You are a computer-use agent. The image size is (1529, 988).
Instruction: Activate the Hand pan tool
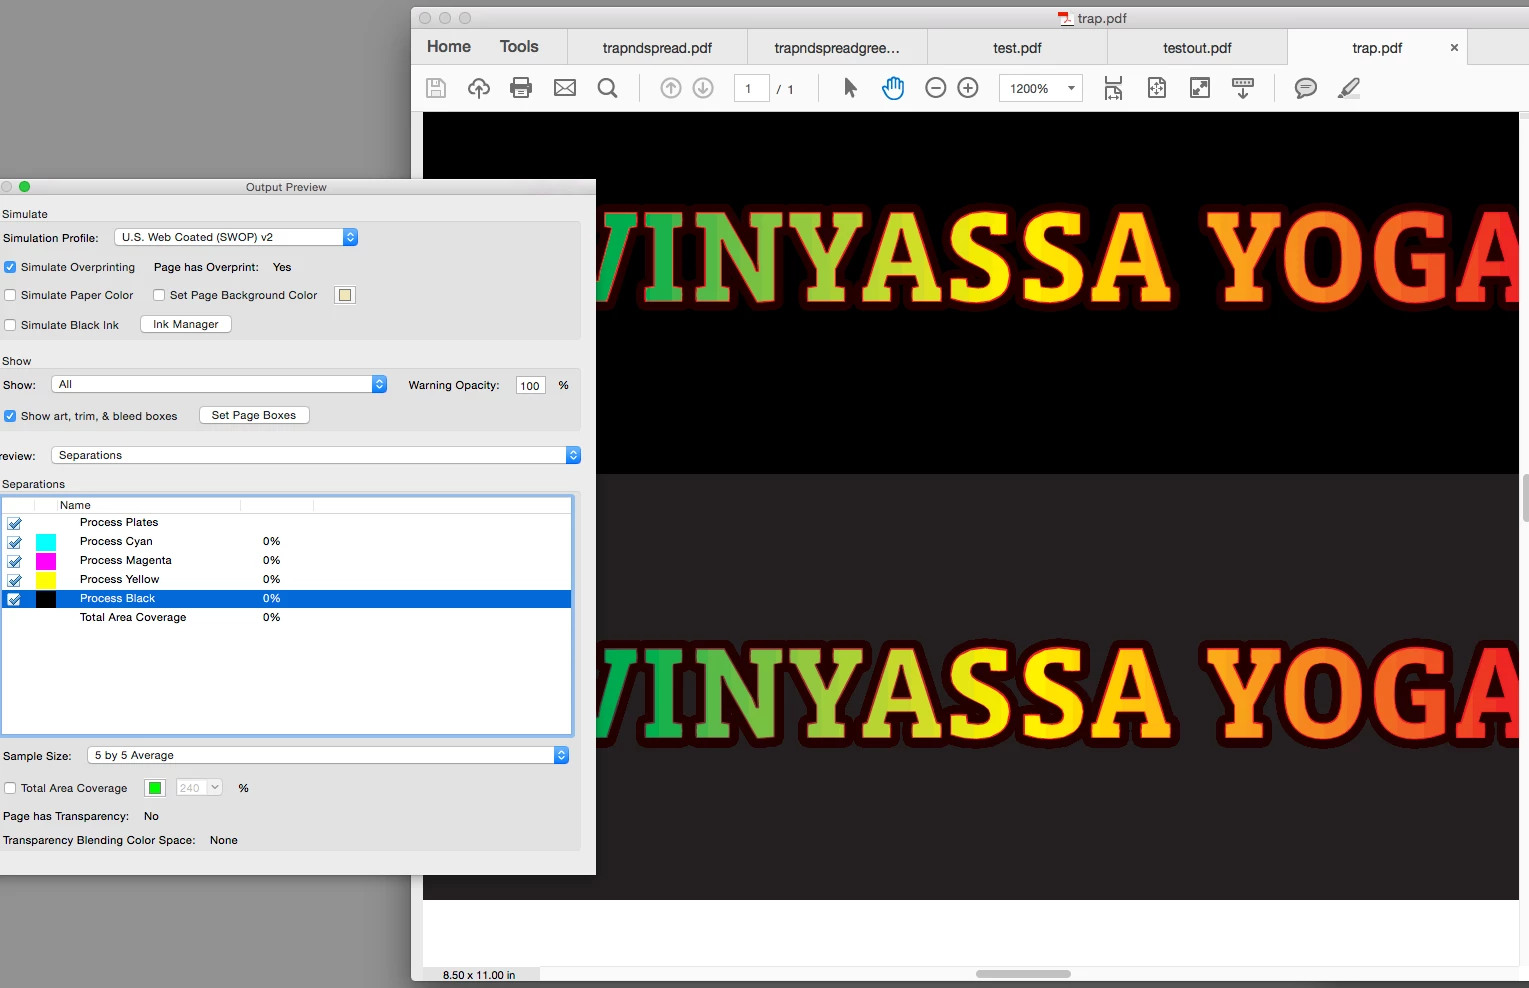click(893, 88)
